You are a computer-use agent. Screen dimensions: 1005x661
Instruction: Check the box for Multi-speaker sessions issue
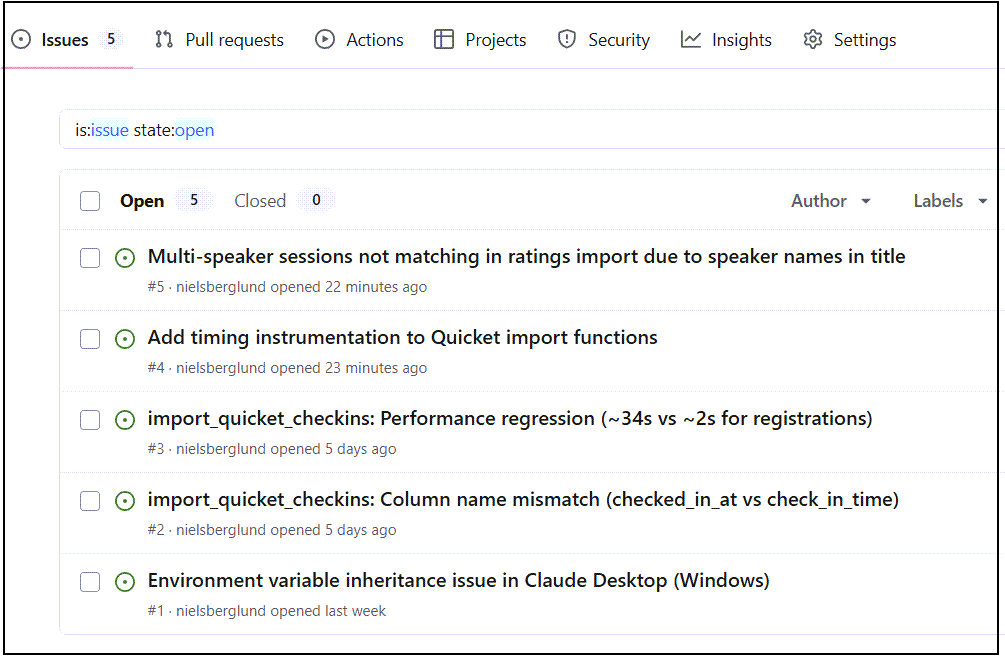[90, 258]
